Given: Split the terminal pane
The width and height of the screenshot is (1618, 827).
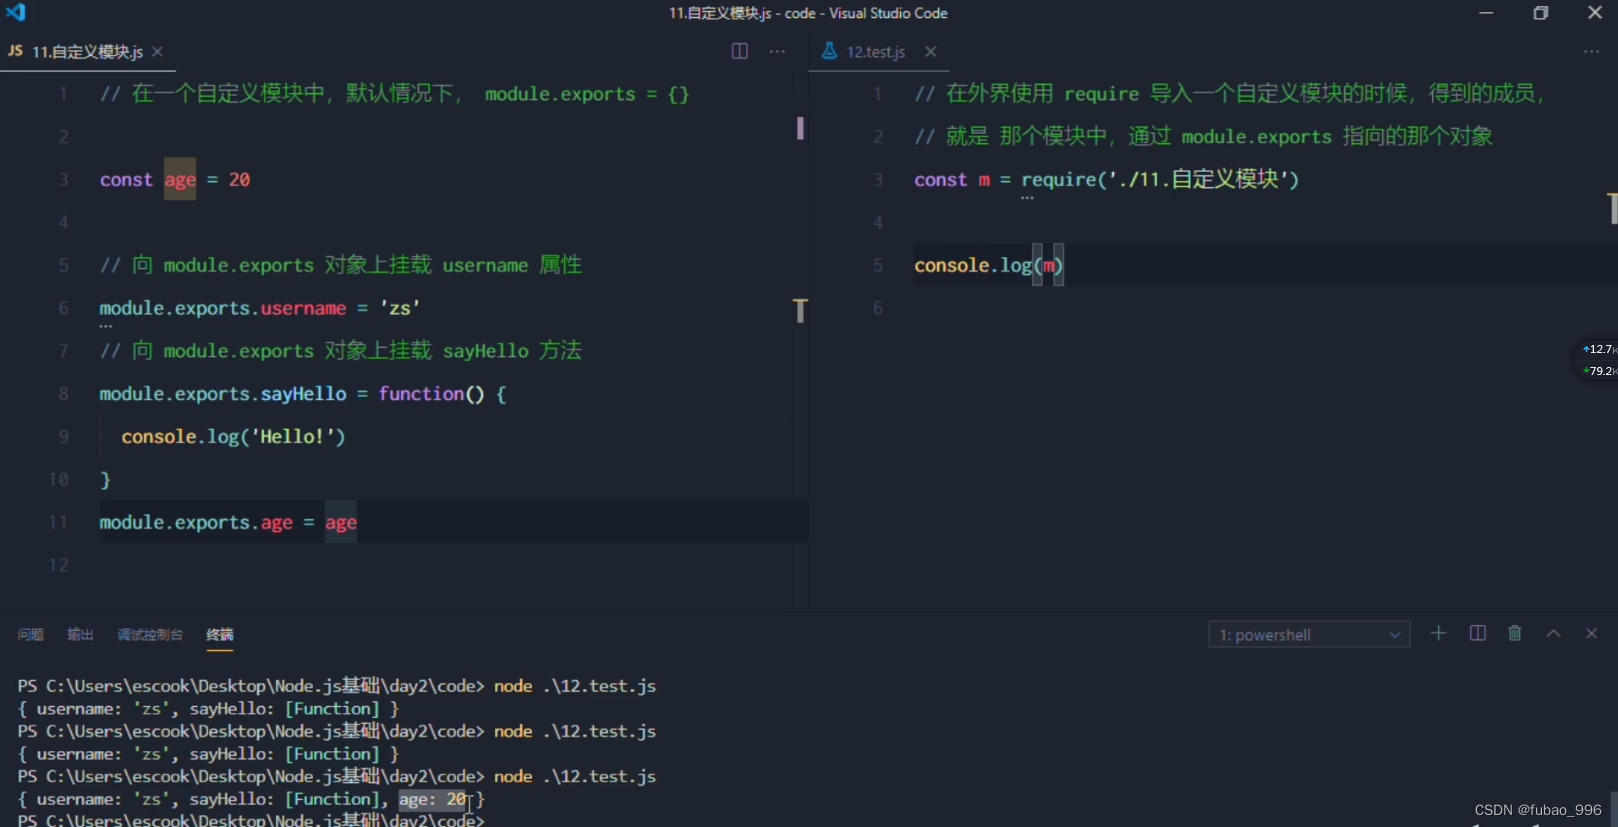Looking at the screenshot, I should [x=1477, y=633].
